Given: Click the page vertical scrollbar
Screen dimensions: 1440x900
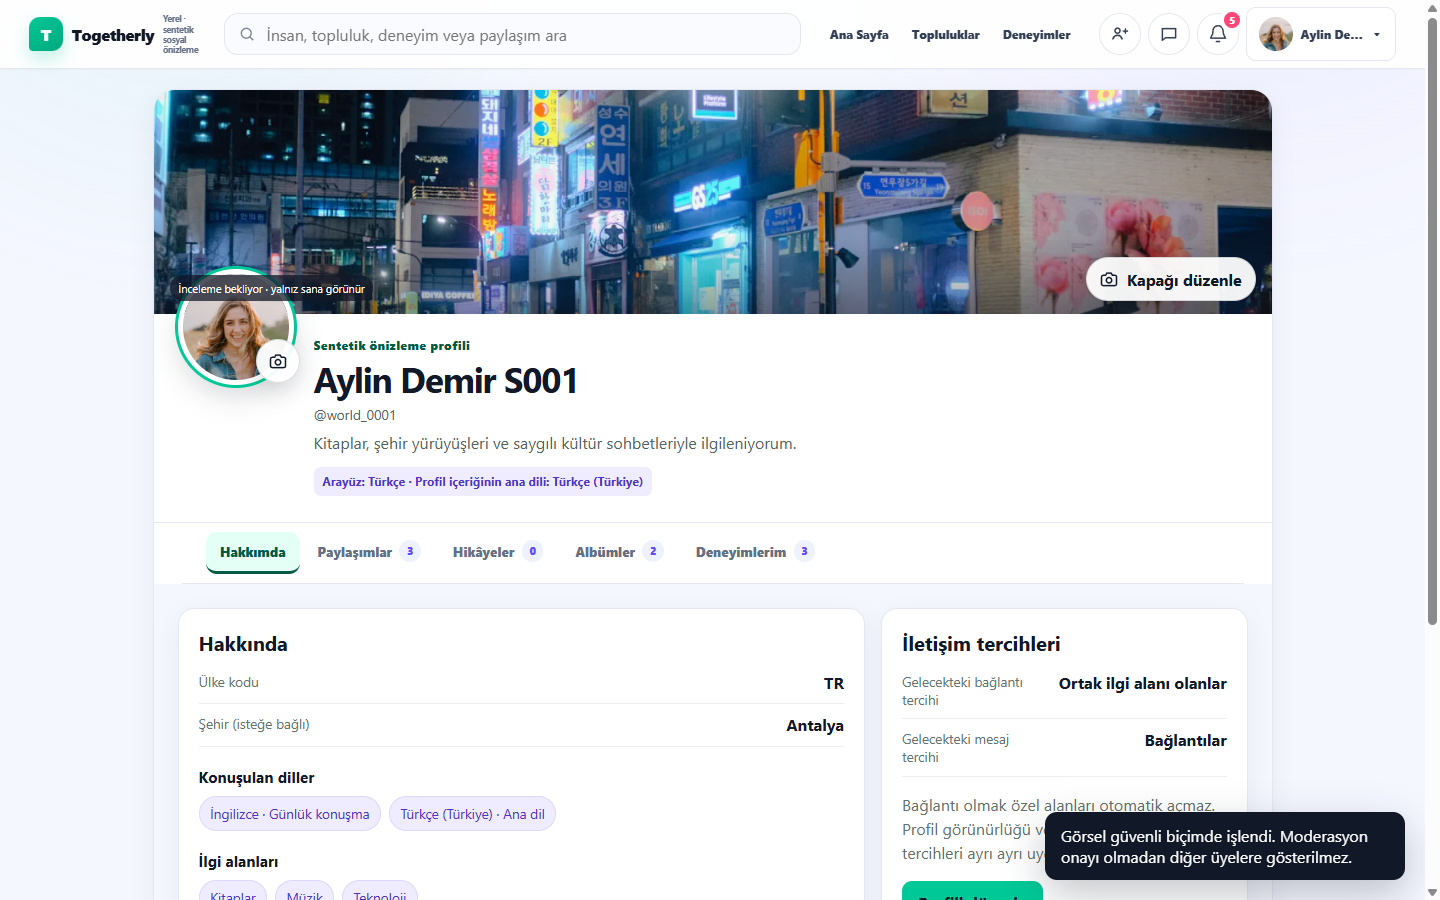Looking at the screenshot, I should point(1432,320).
